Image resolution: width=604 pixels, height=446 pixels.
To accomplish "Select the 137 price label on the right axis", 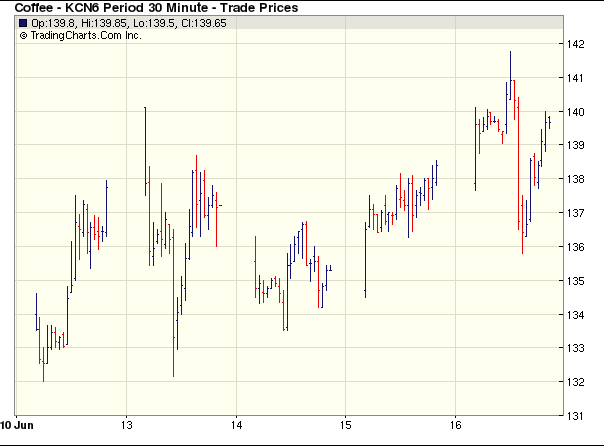I will pos(575,213).
